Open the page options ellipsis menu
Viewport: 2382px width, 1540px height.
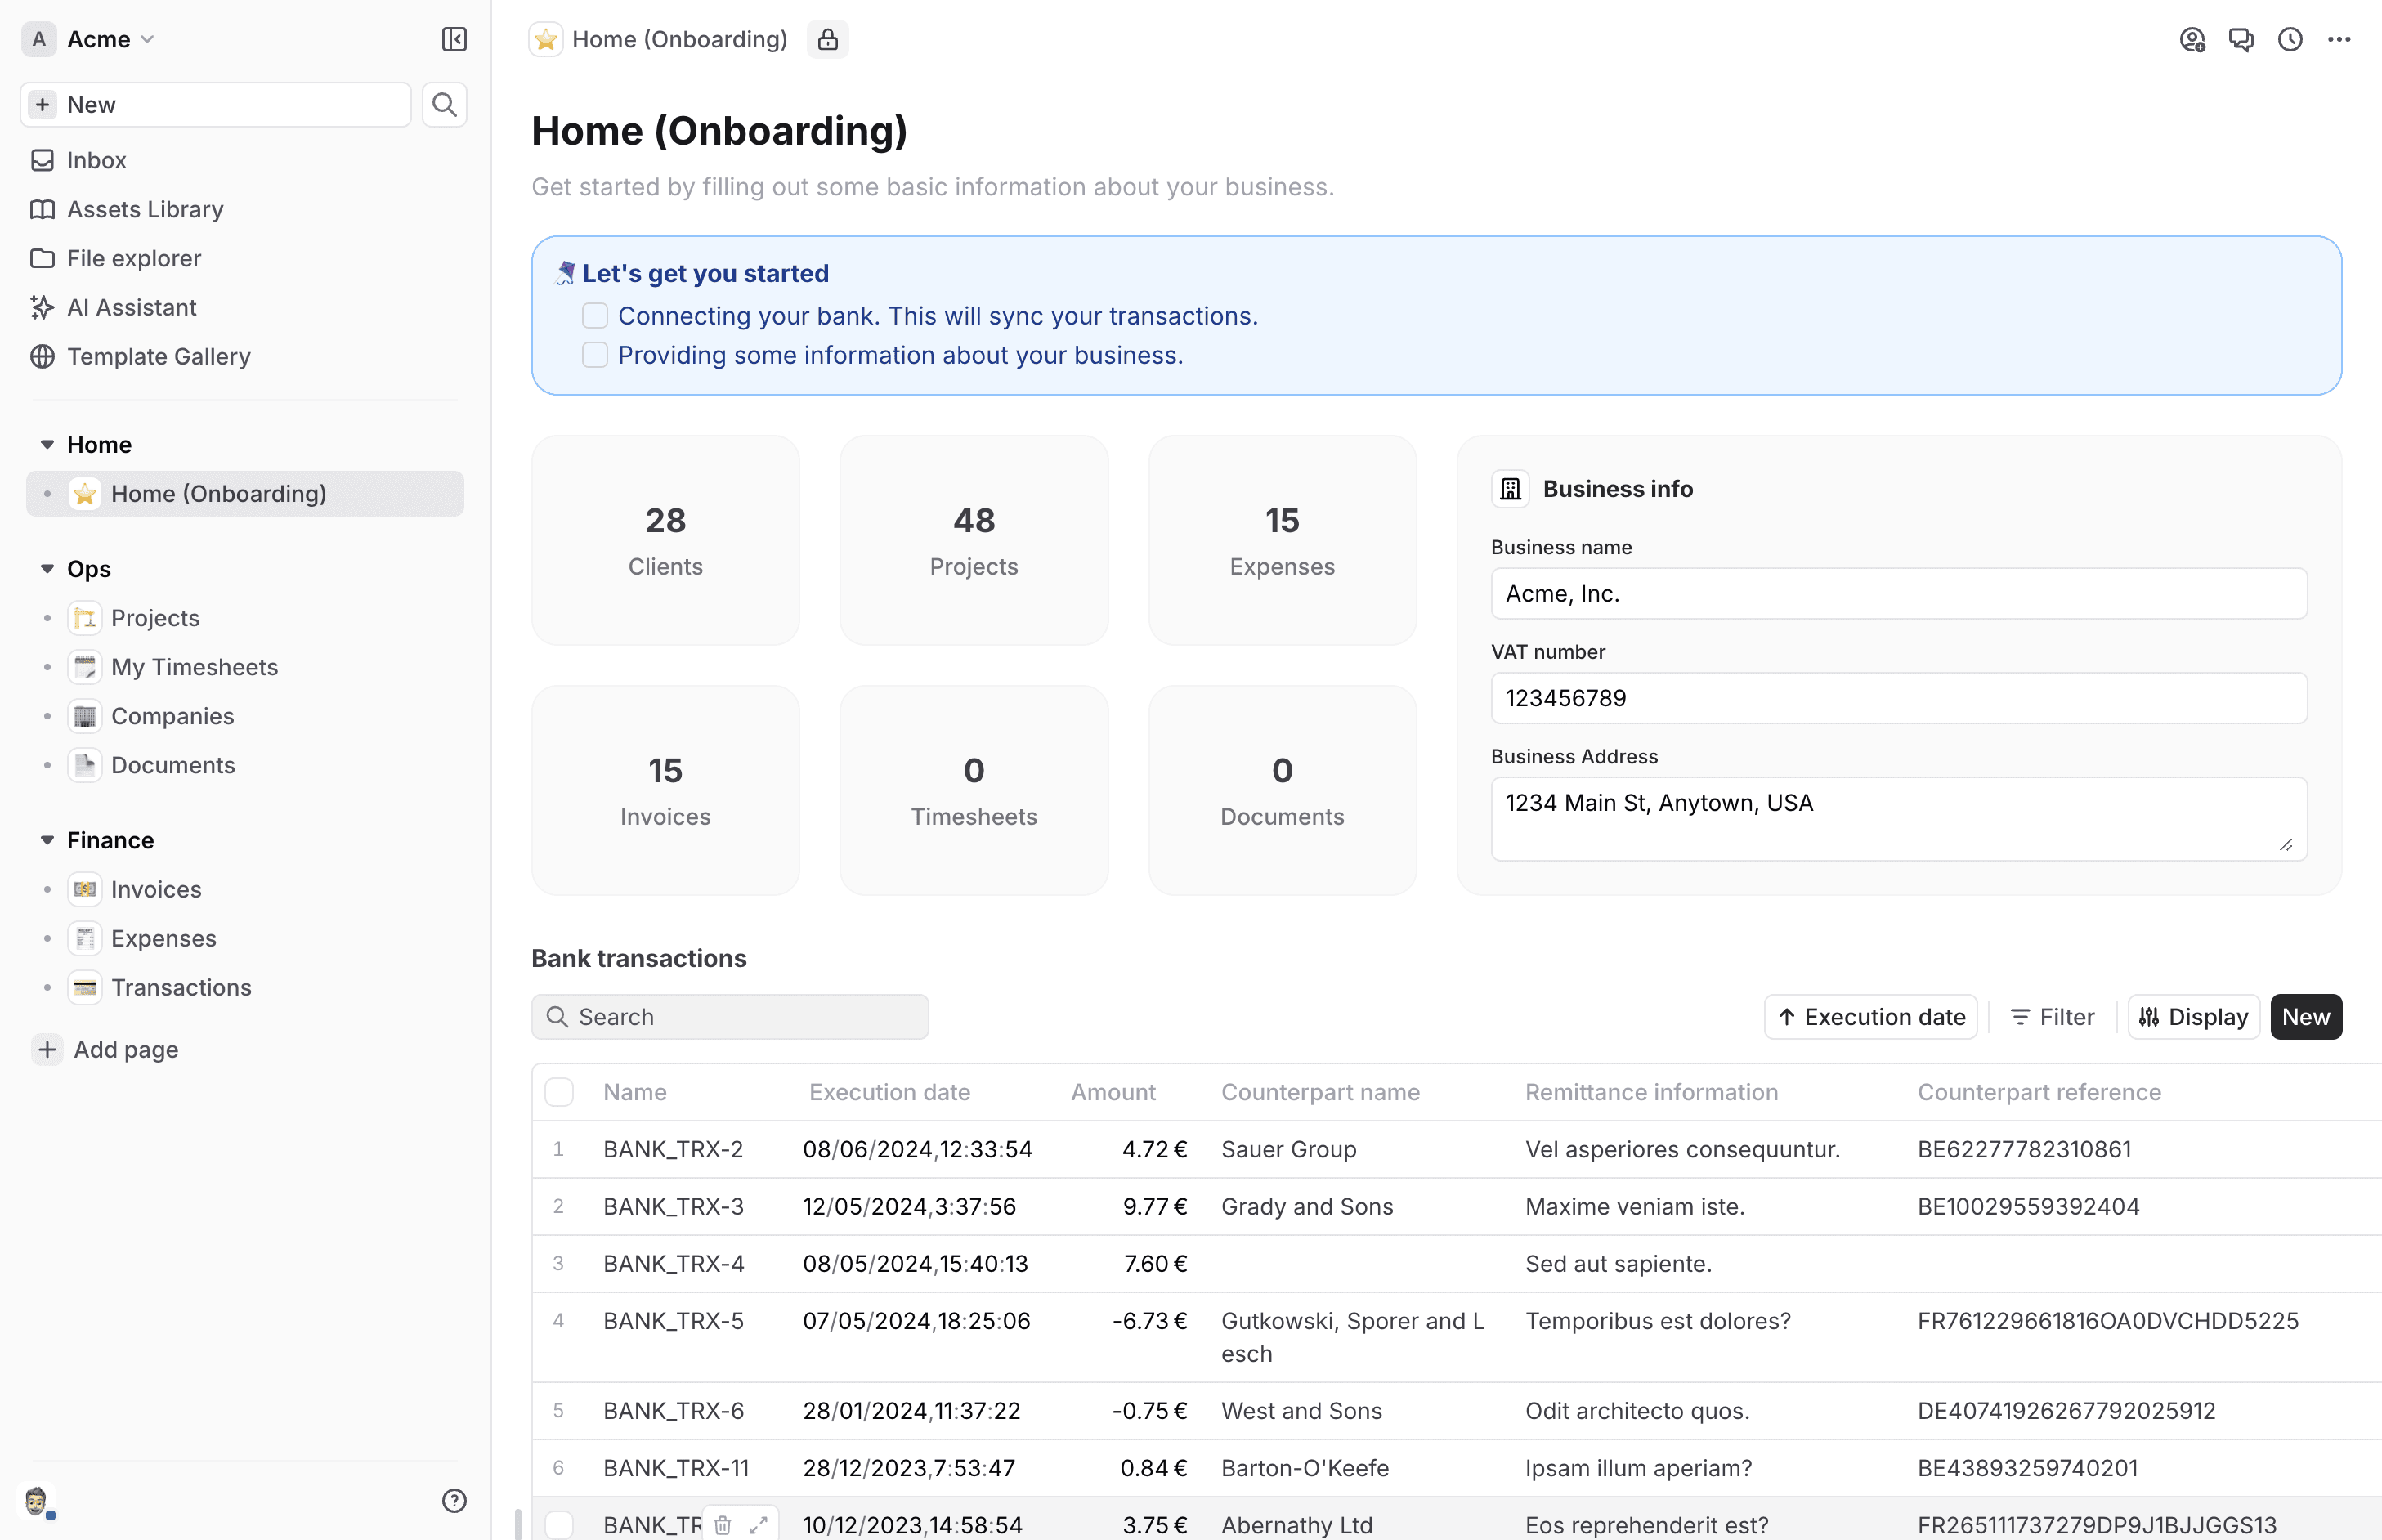[x=2340, y=39]
